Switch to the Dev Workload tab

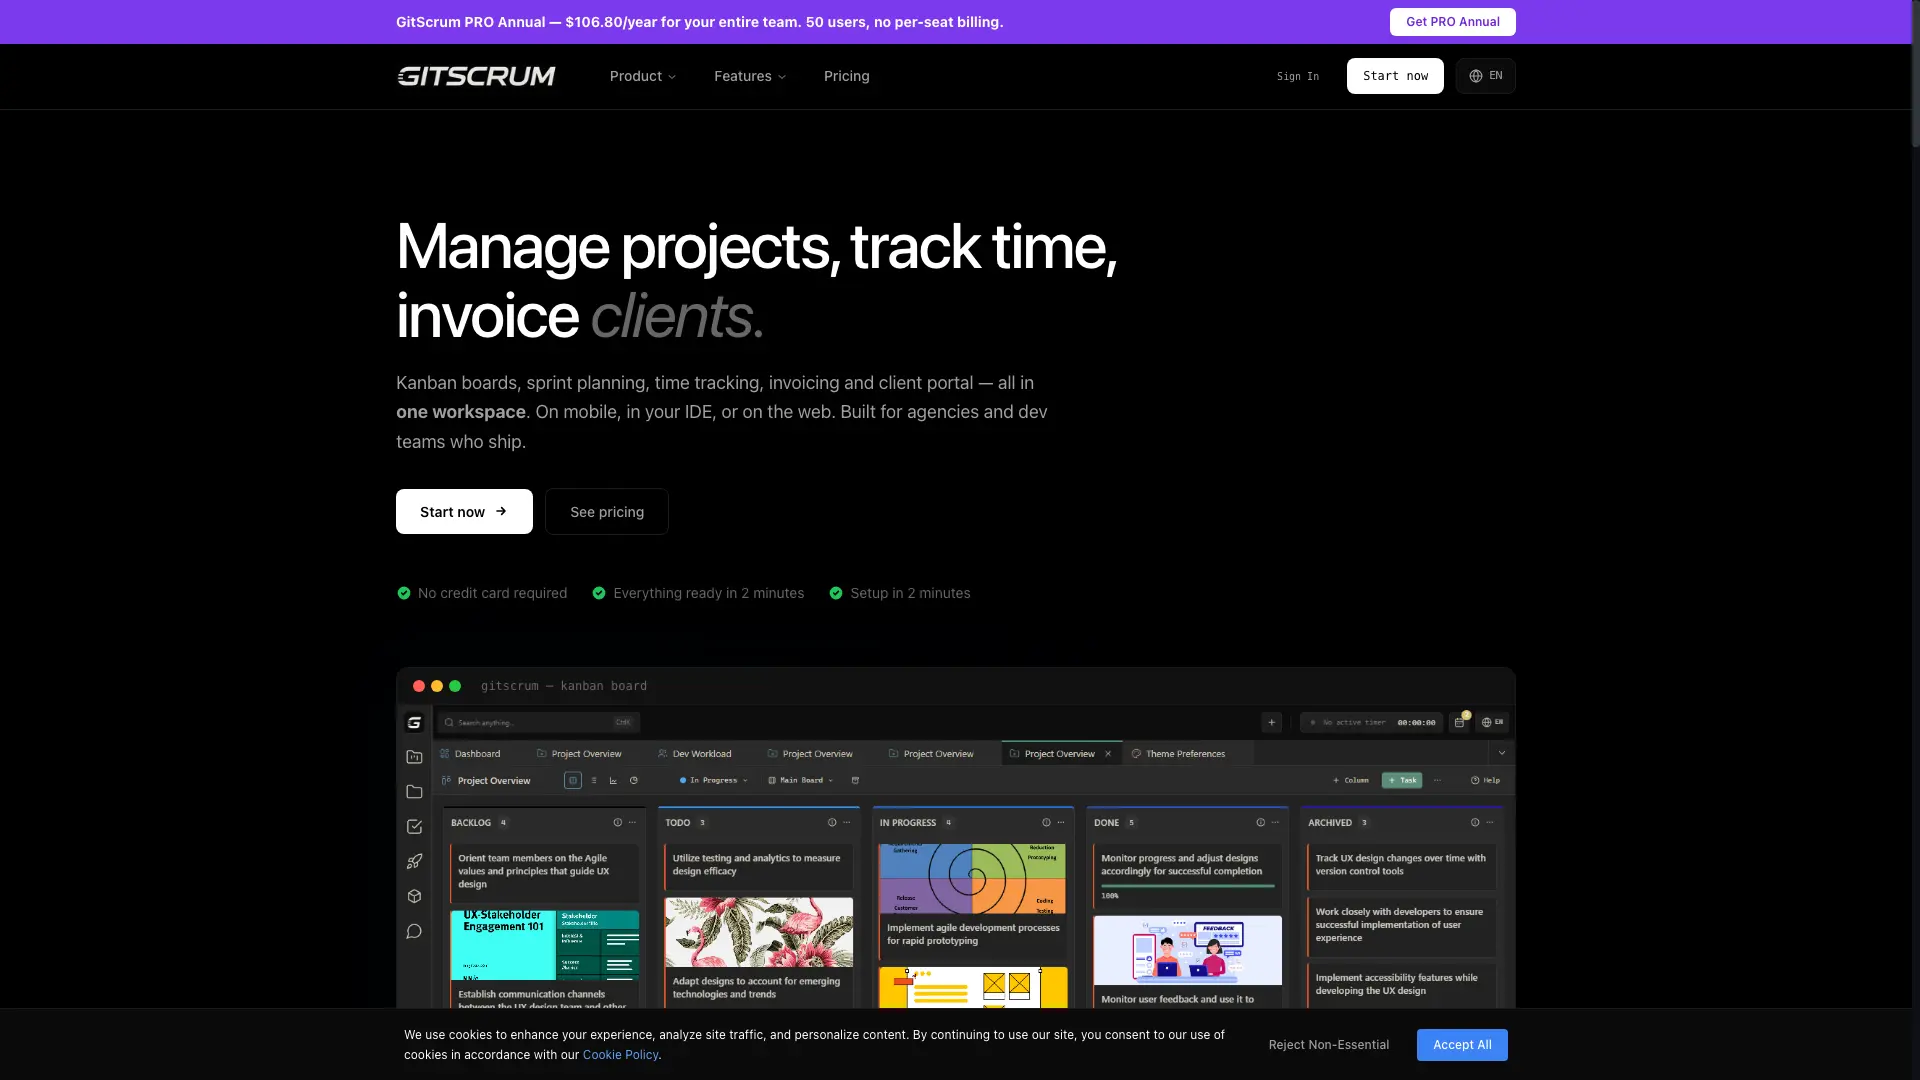coord(695,753)
